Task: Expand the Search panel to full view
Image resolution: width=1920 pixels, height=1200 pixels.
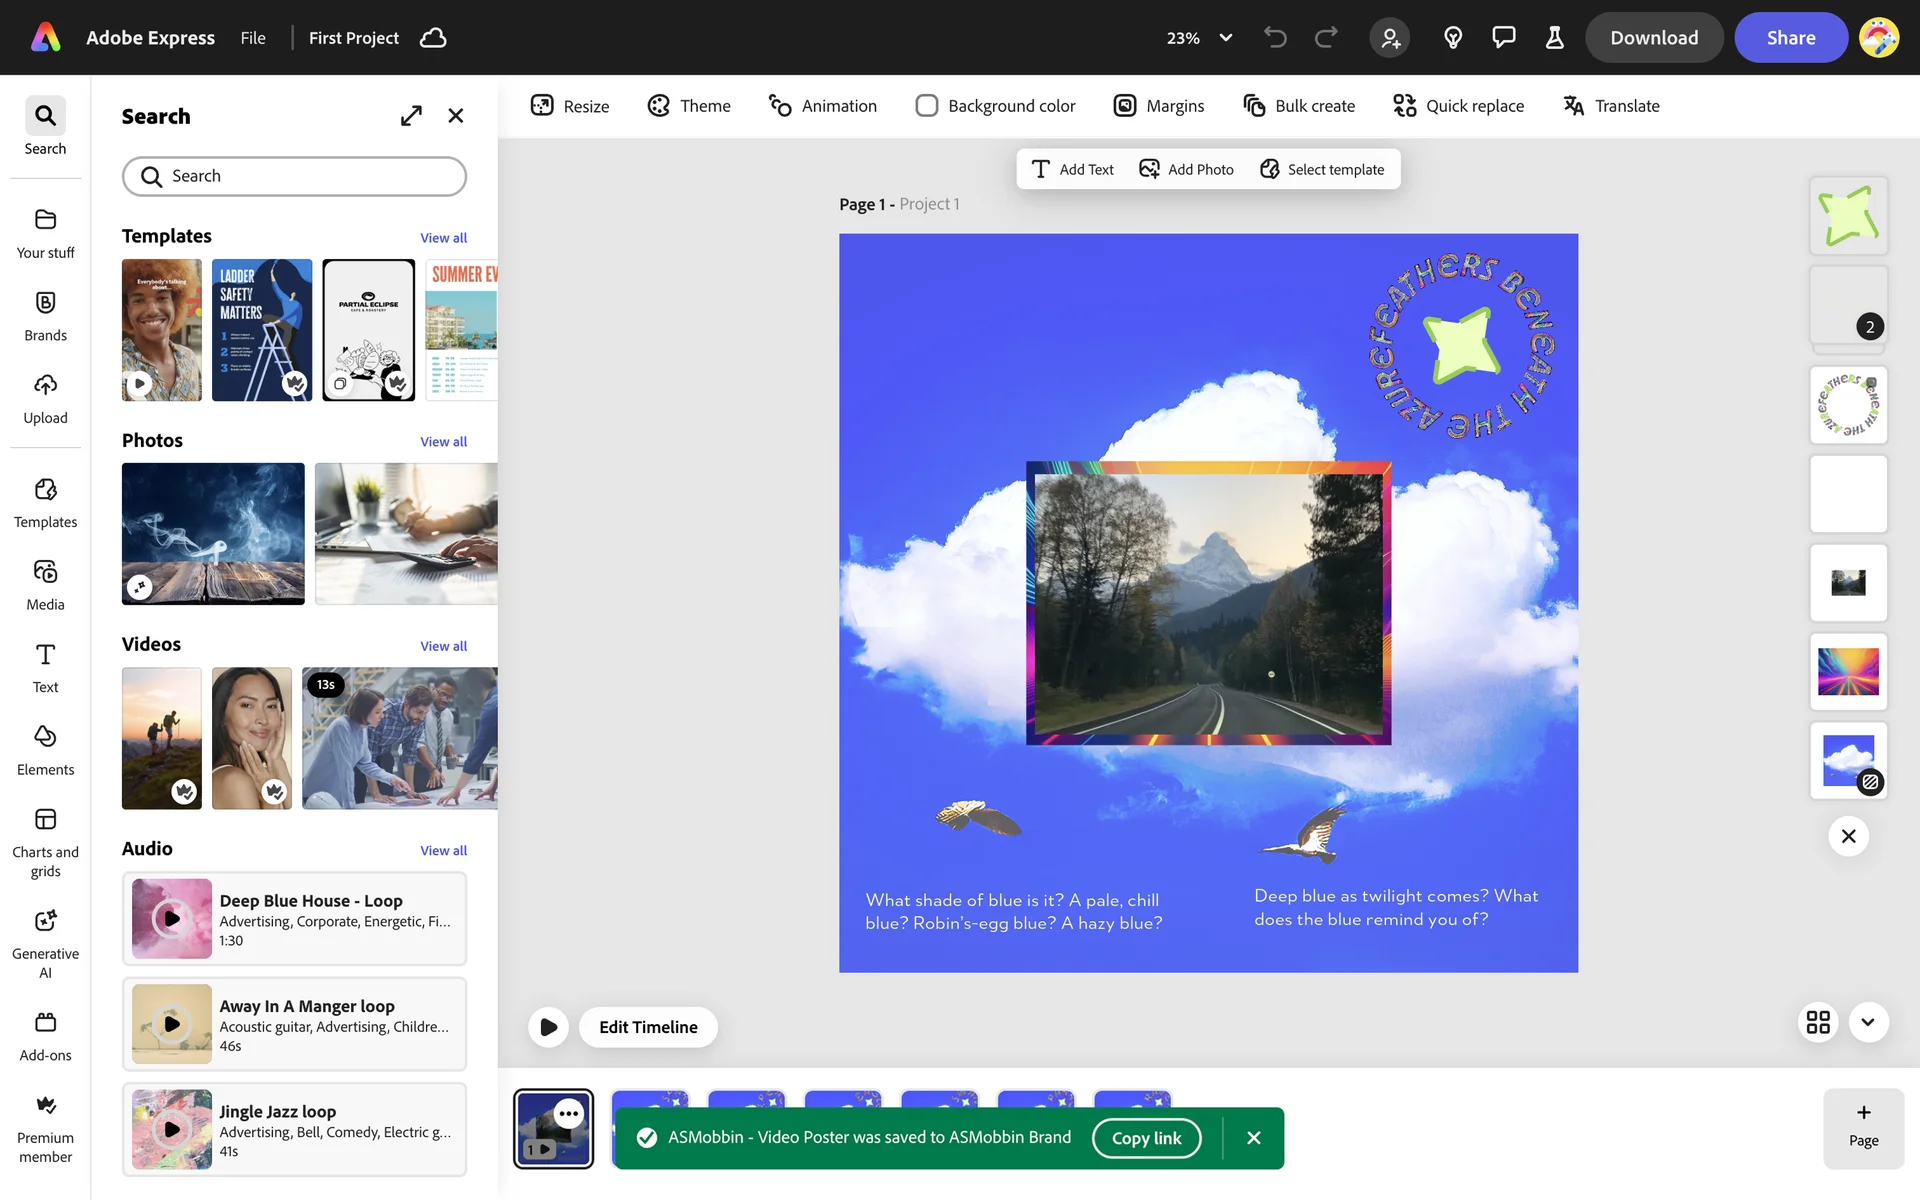Action: click(x=411, y=116)
